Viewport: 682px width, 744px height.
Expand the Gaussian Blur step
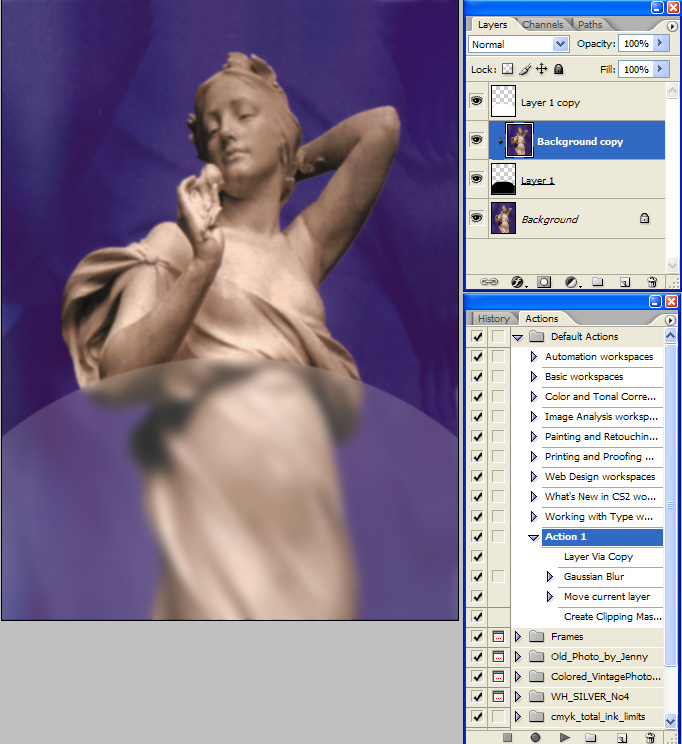pos(550,576)
